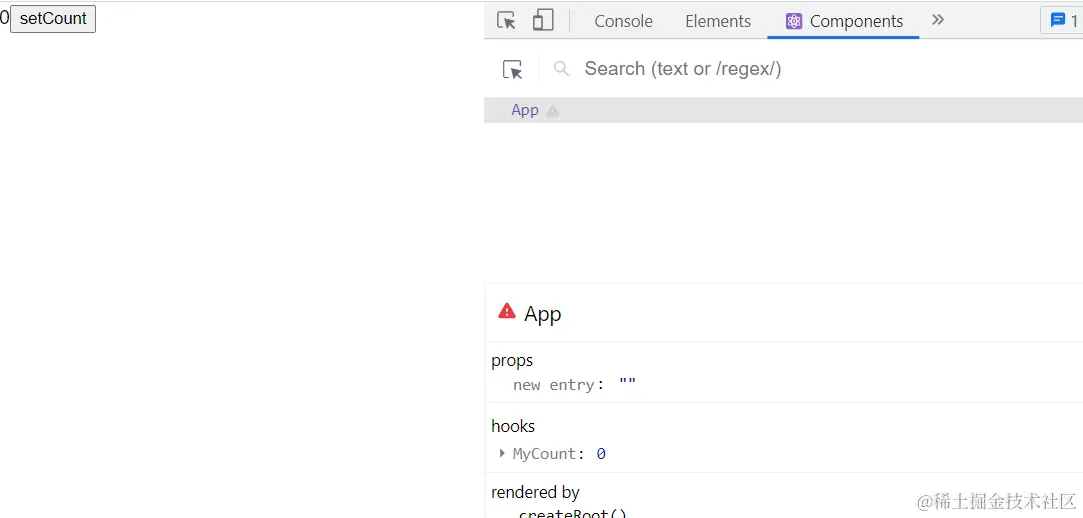
Task: Toggle the device toolbar icon
Action: click(543, 20)
